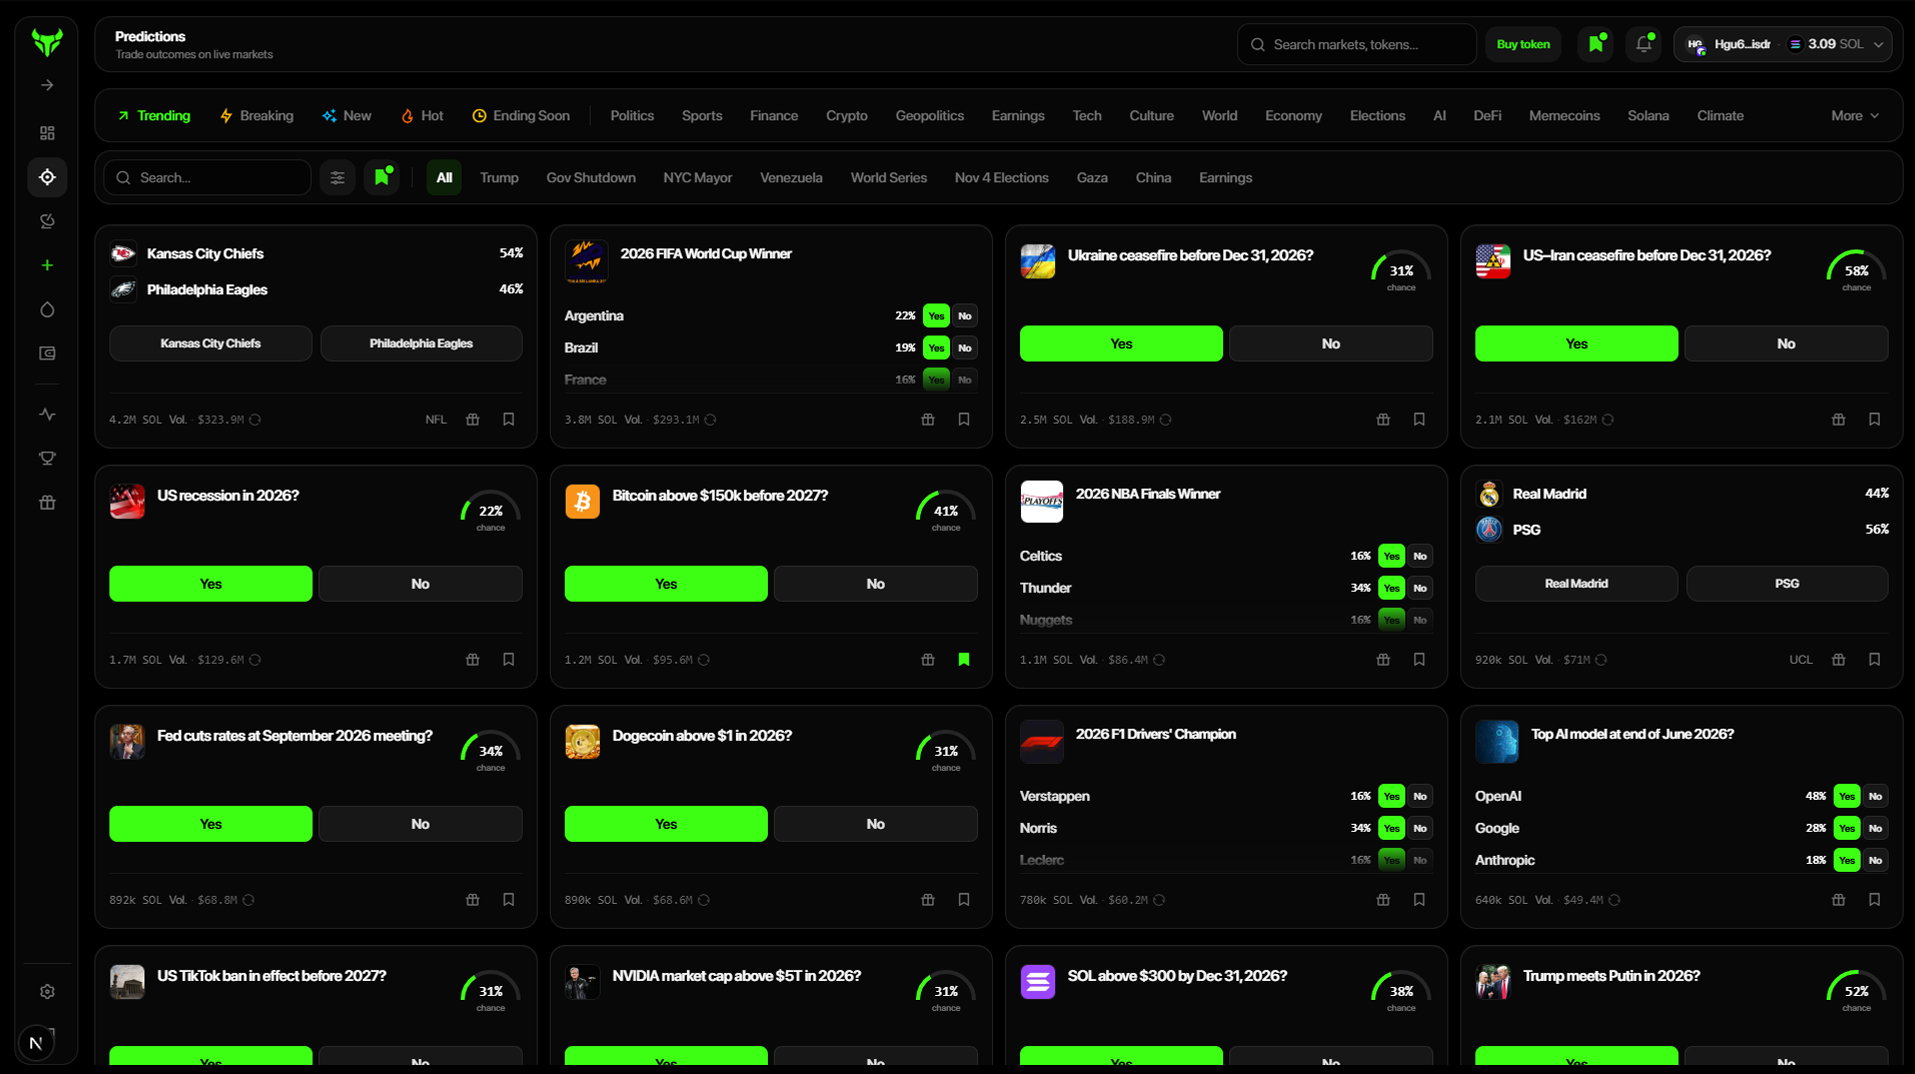The image size is (1915, 1074).
Task: Select the Breaking tab
Action: click(x=257, y=116)
